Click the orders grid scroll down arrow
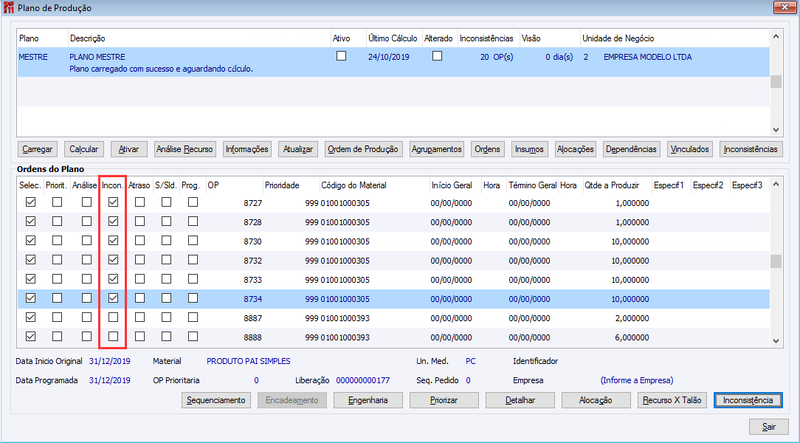 pos(776,341)
